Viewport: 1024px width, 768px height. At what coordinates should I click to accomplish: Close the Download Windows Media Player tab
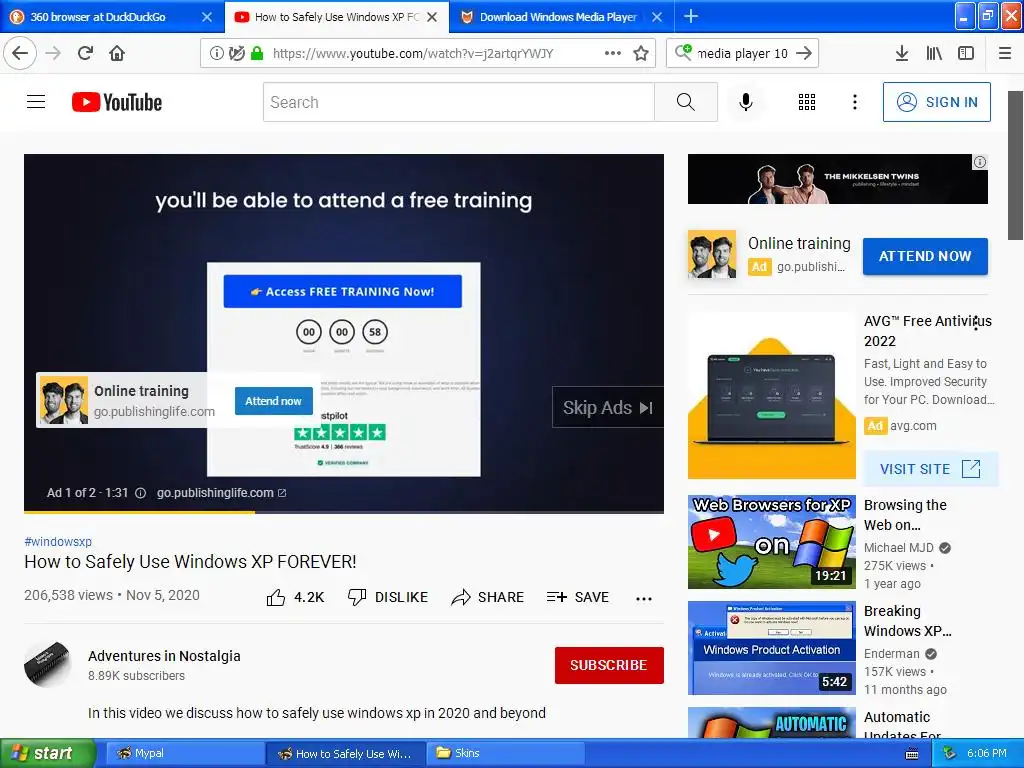click(x=658, y=17)
